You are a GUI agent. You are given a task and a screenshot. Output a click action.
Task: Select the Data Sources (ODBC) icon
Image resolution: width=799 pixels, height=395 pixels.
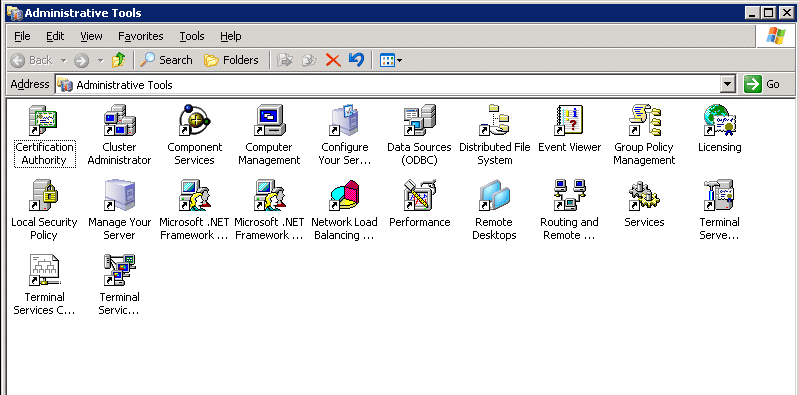419,120
